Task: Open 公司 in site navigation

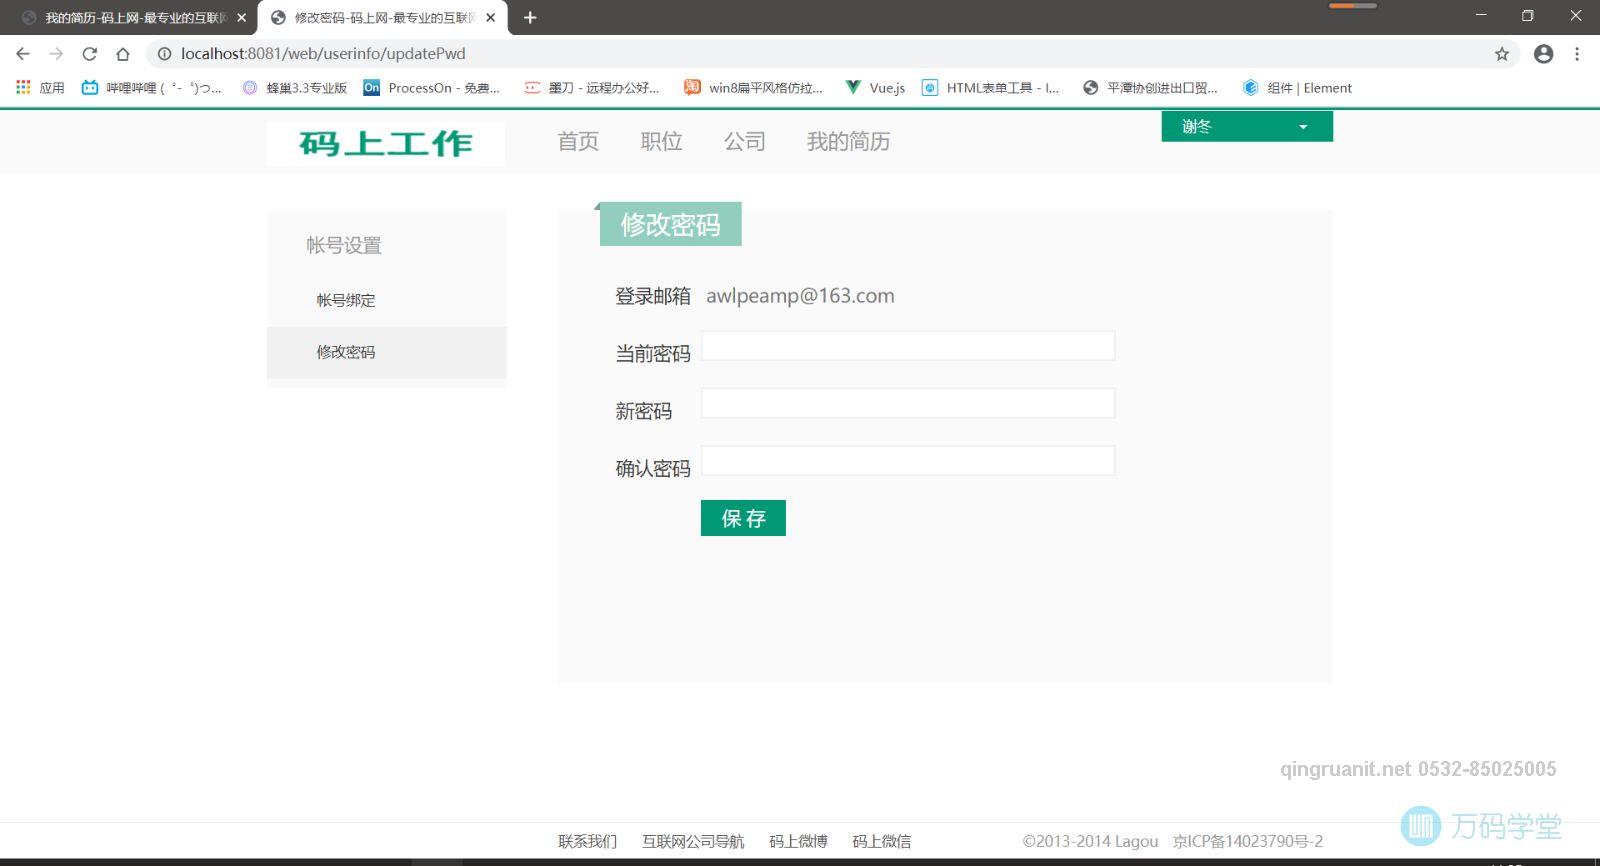Action: tap(744, 142)
